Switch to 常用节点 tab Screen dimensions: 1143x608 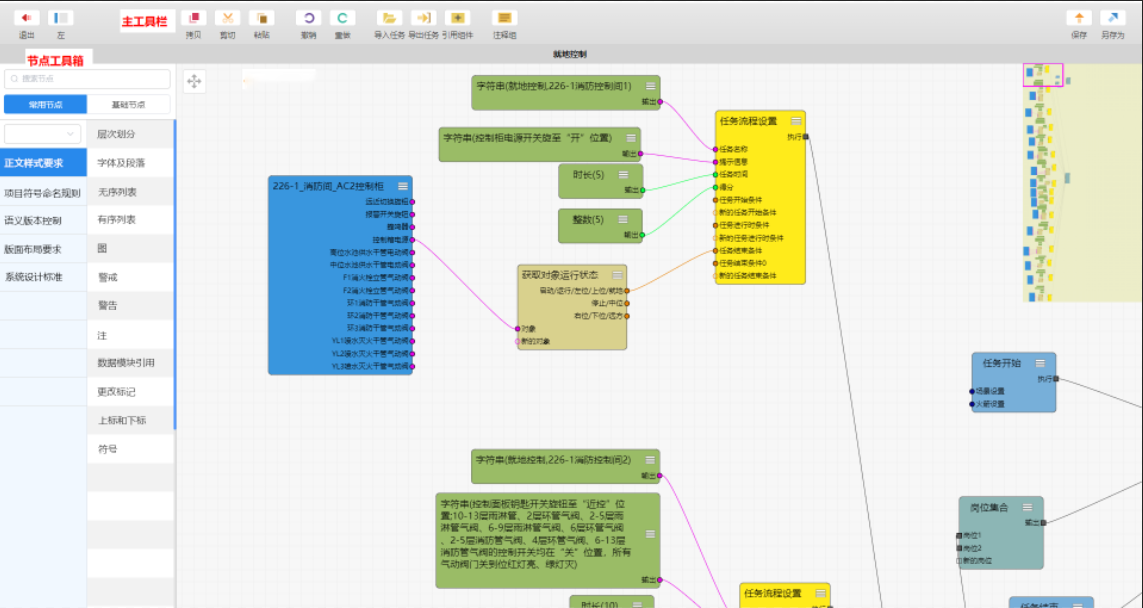click(x=45, y=104)
